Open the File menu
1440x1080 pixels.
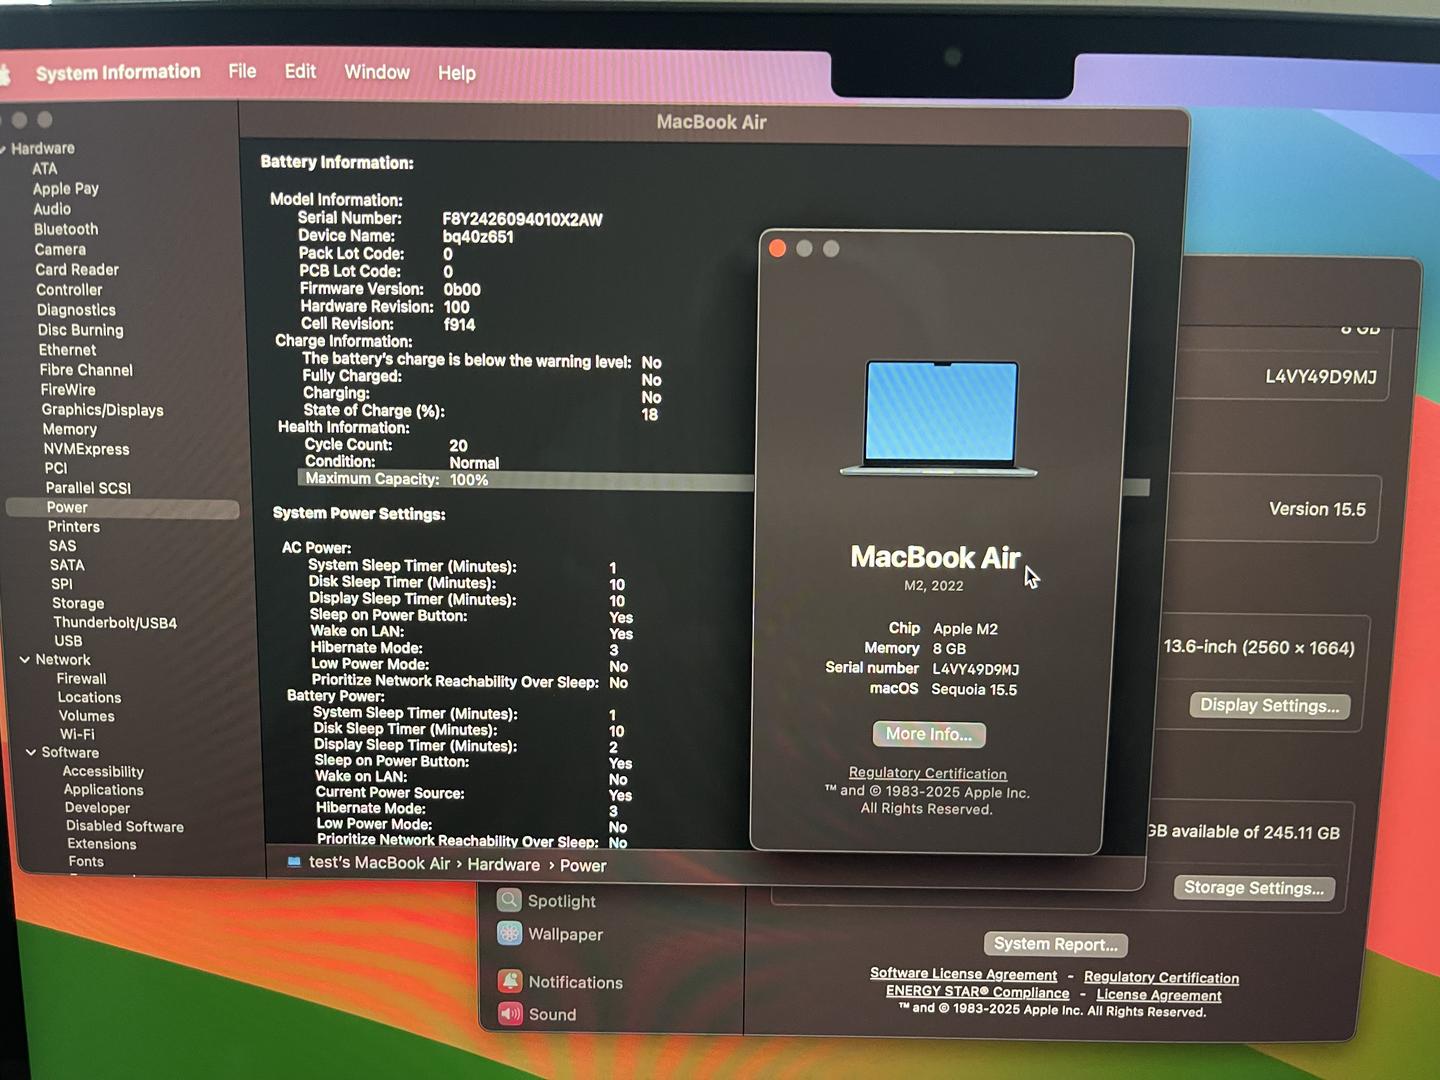pyautogui.click(x=242, y=71)
